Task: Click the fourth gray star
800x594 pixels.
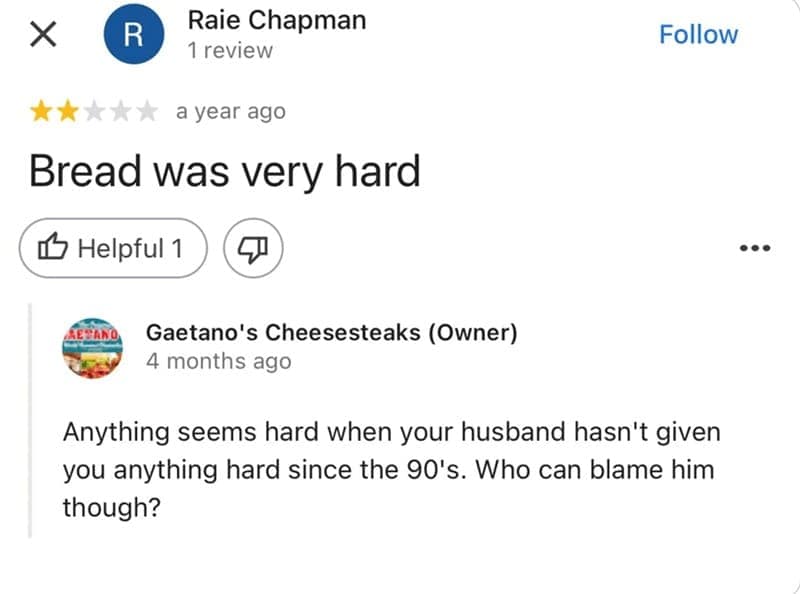Action: 121,112
